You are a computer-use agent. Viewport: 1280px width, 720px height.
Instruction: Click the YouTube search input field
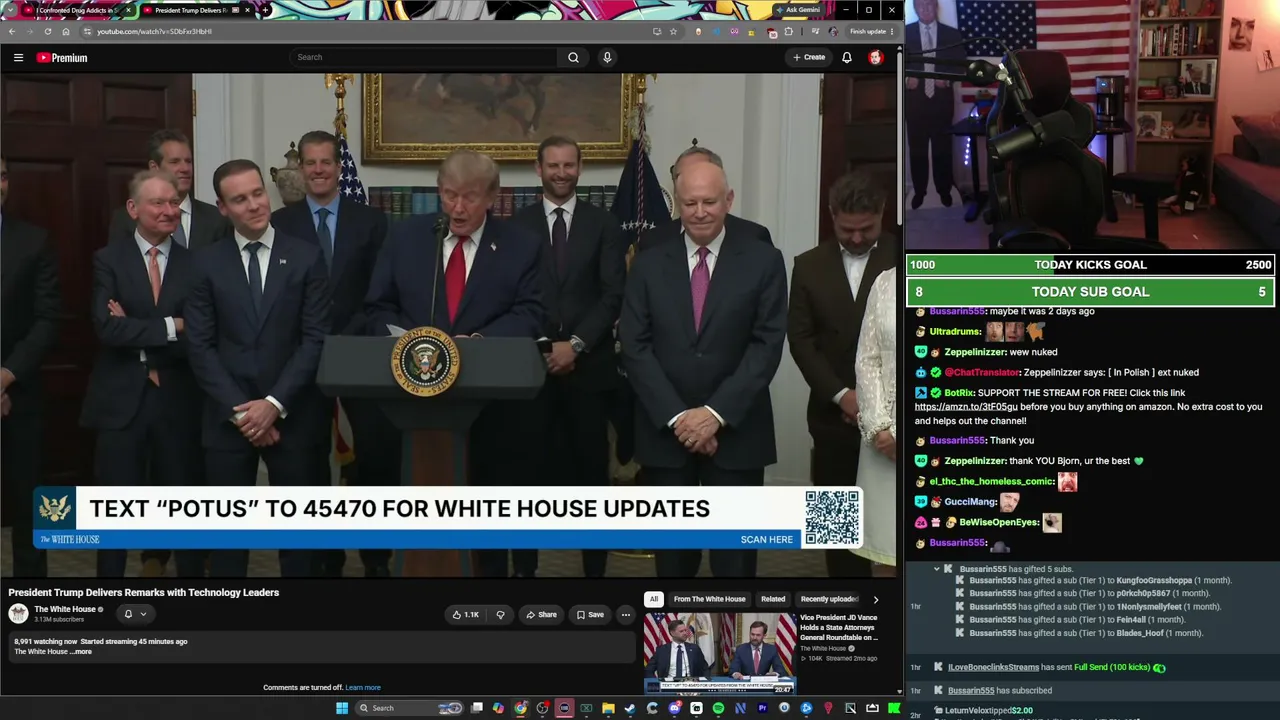click(424, 57)
